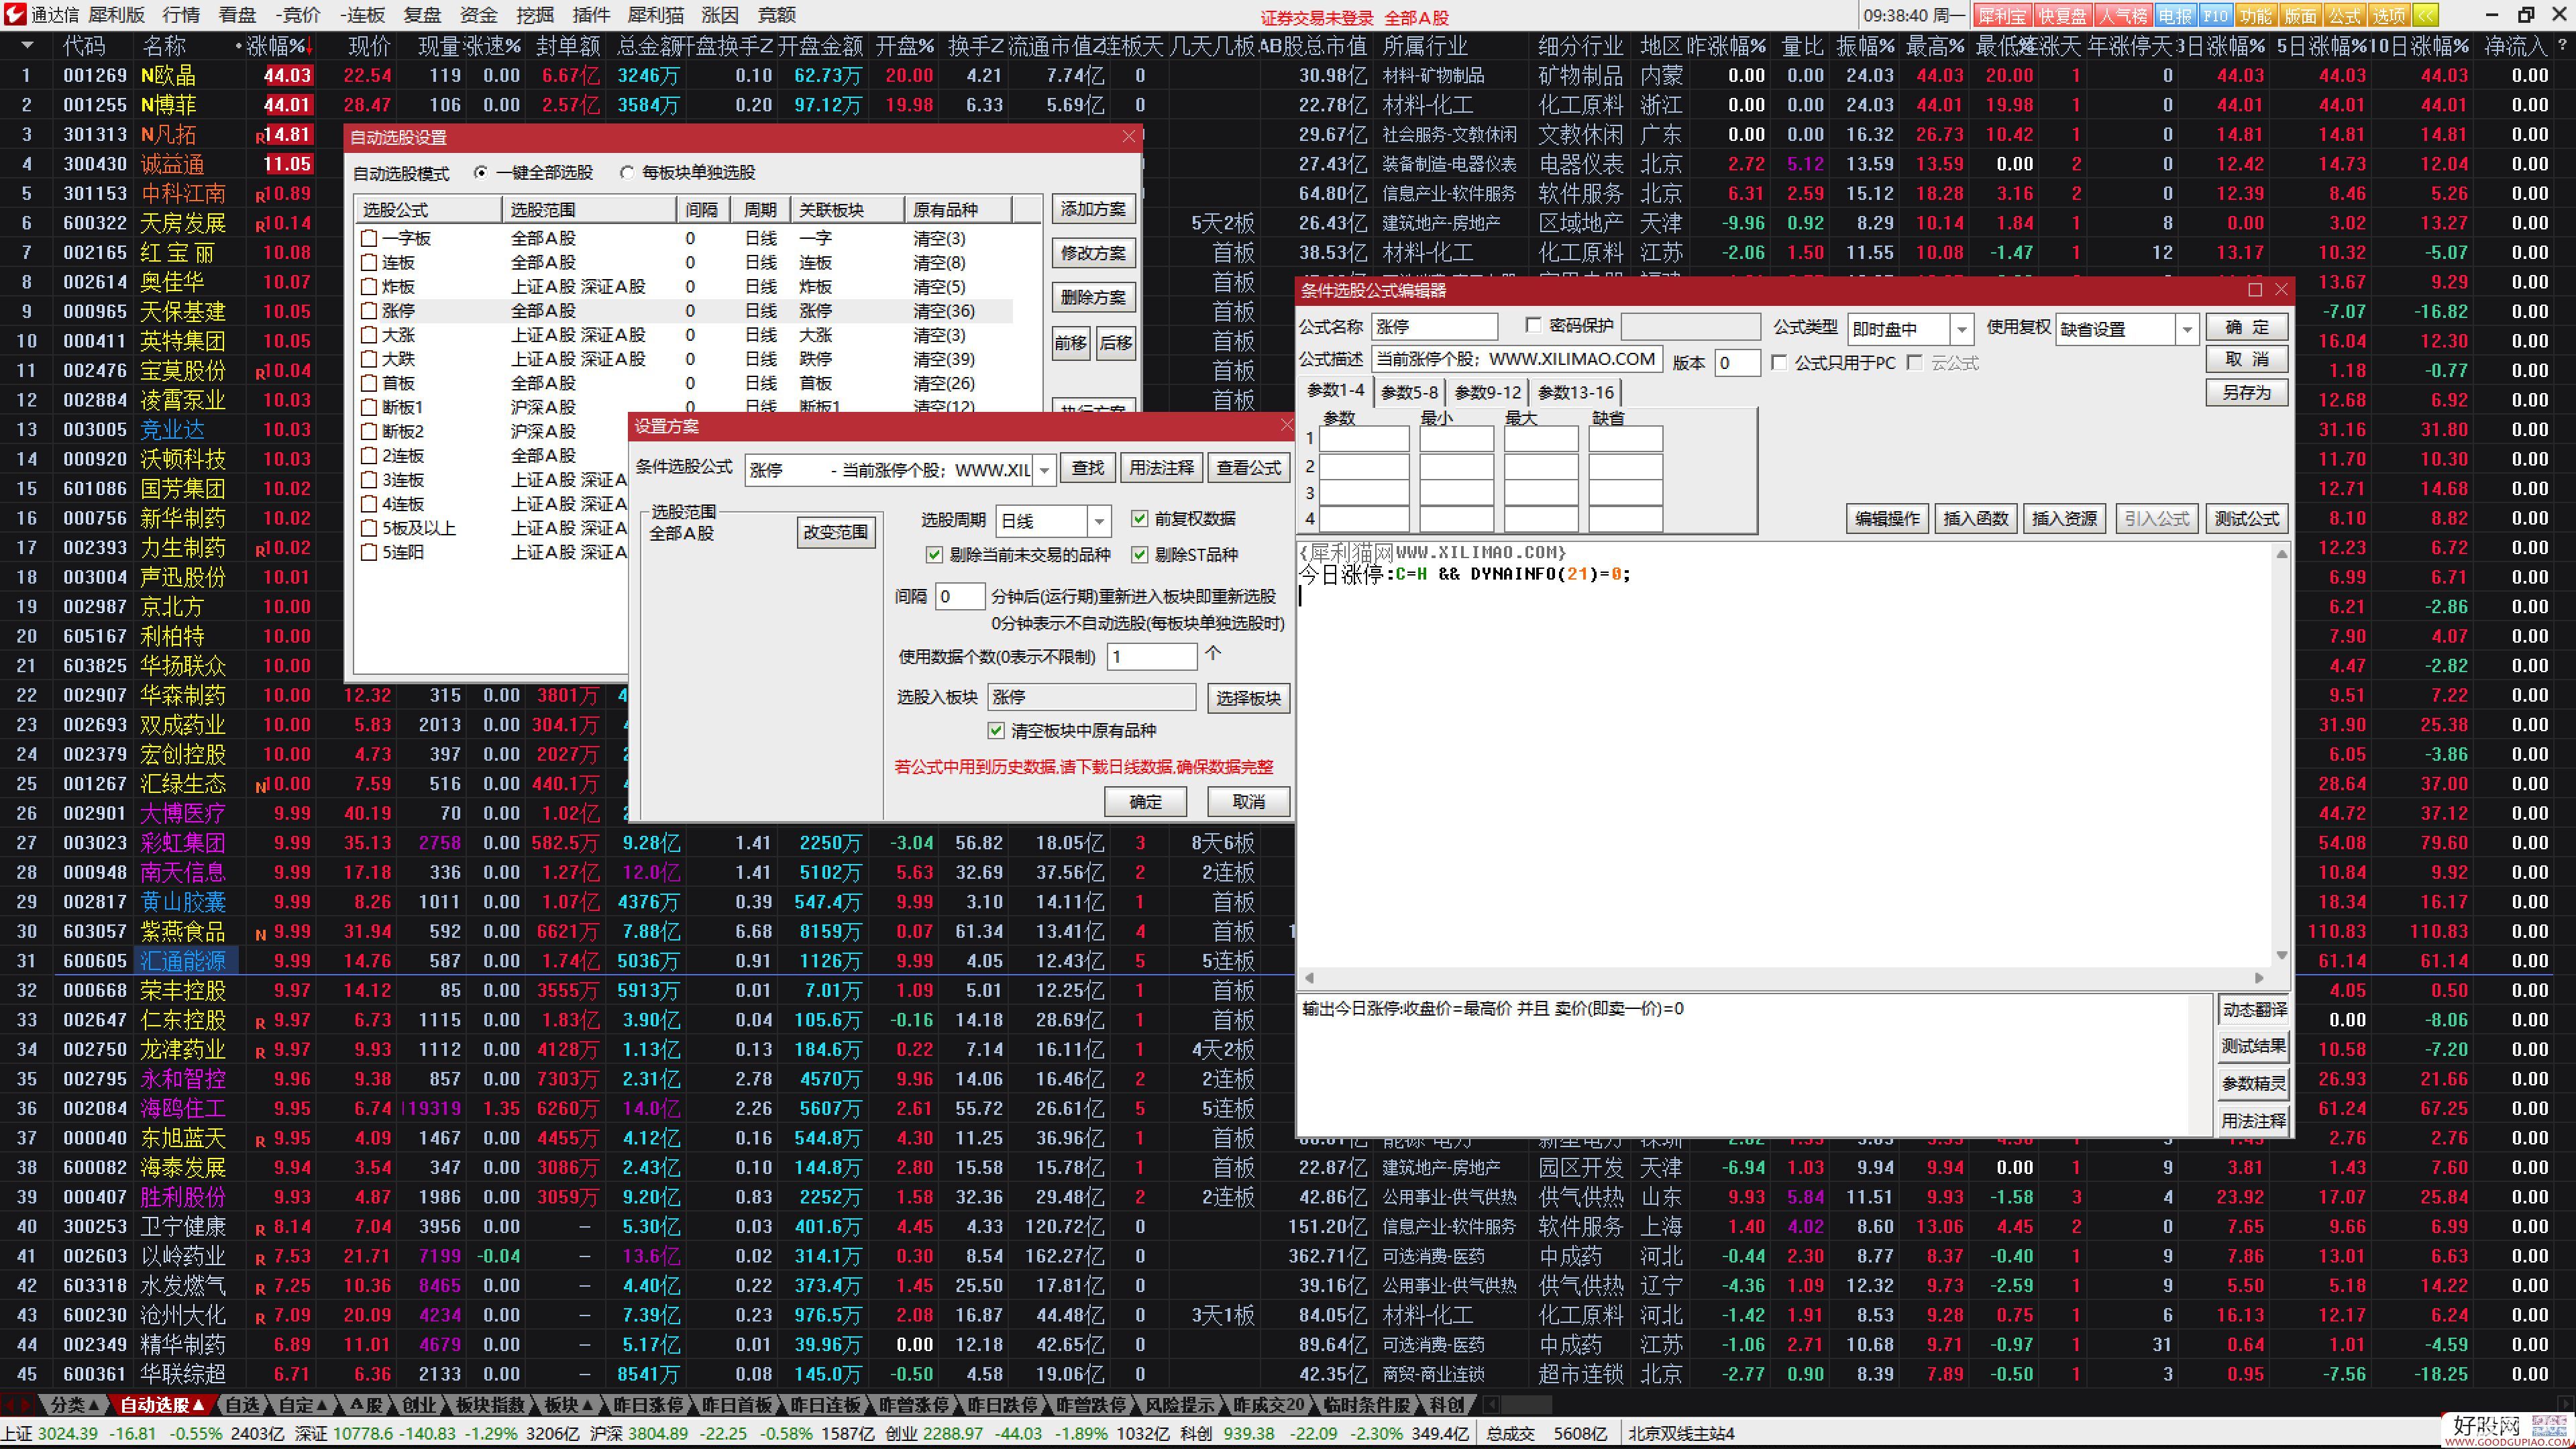
Task: Switch to 昨日涨停 bottom tab
Action: click(x=648, y=1405)
